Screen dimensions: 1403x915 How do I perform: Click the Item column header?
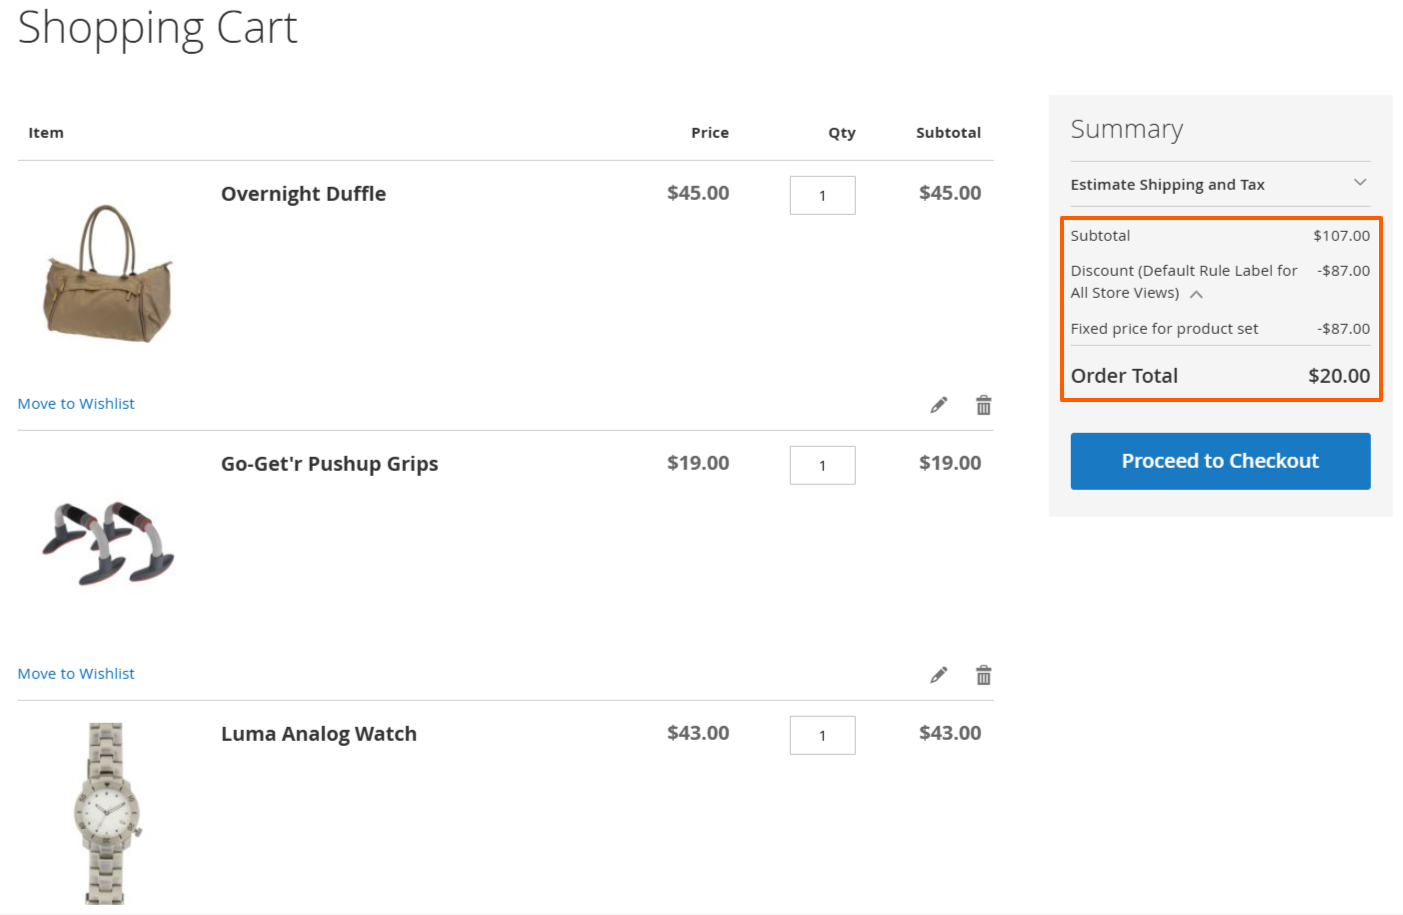46,133
